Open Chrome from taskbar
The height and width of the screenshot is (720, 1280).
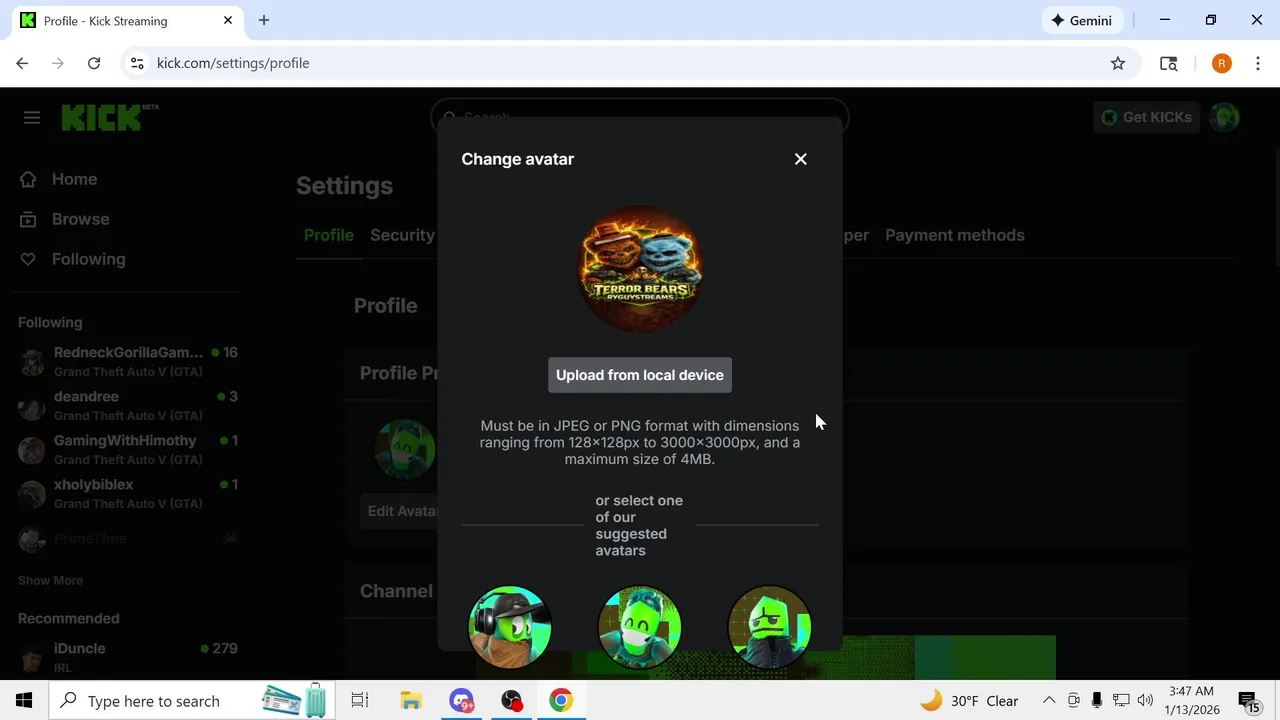(x=561, y=701)
